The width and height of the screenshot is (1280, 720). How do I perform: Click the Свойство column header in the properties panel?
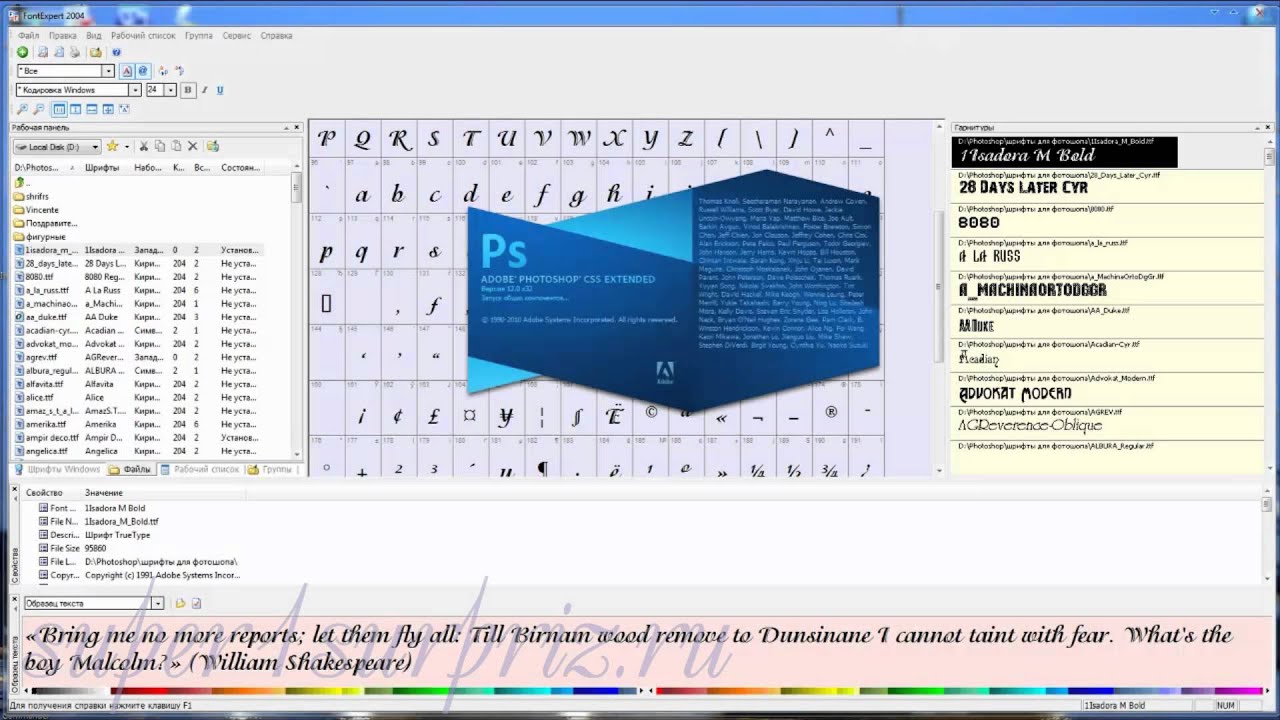point(51,492)
